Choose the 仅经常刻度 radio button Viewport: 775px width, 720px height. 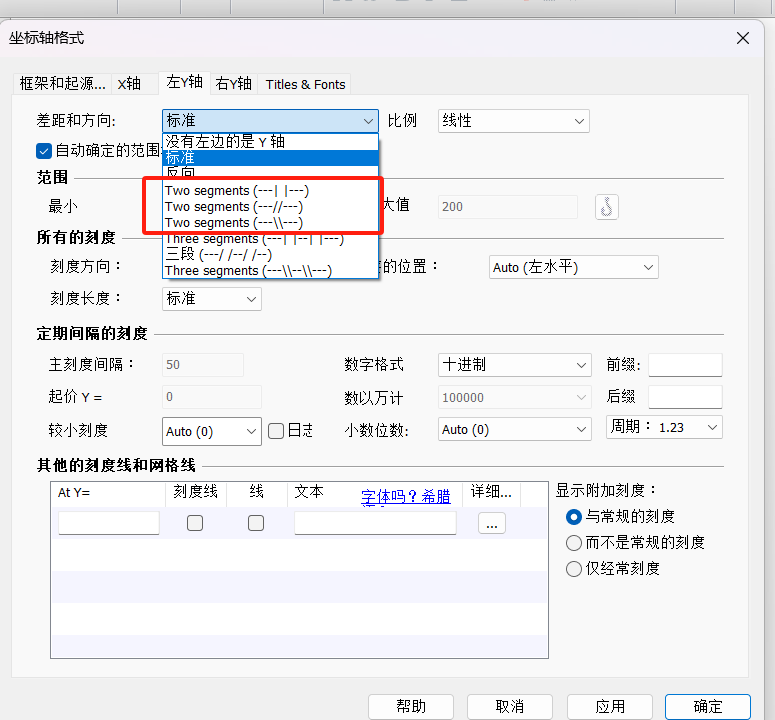574,569
